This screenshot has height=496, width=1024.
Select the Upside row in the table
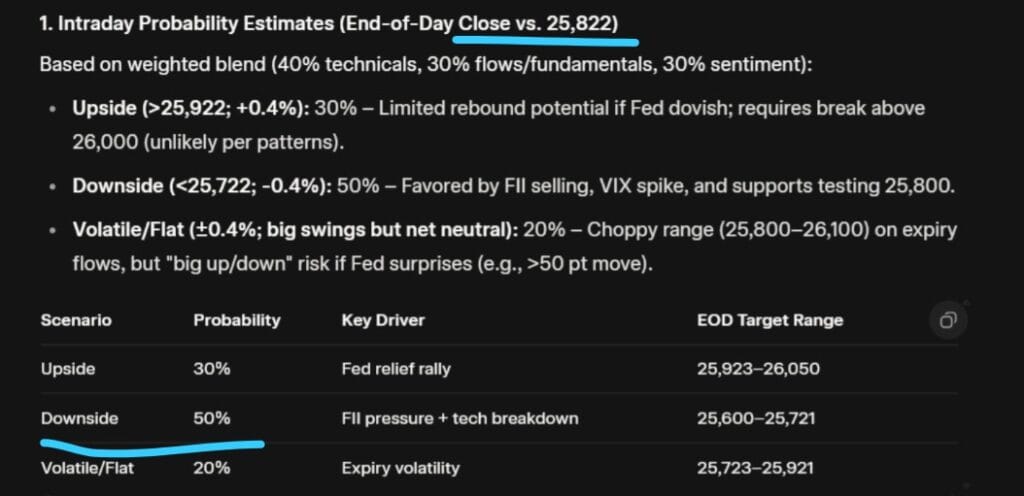pyautogui.click(x=68, y=369)
